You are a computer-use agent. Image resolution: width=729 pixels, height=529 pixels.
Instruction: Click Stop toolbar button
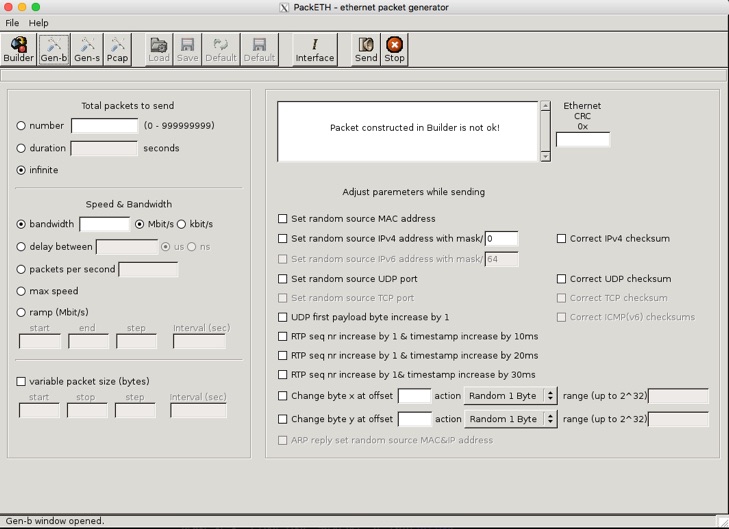394,50
